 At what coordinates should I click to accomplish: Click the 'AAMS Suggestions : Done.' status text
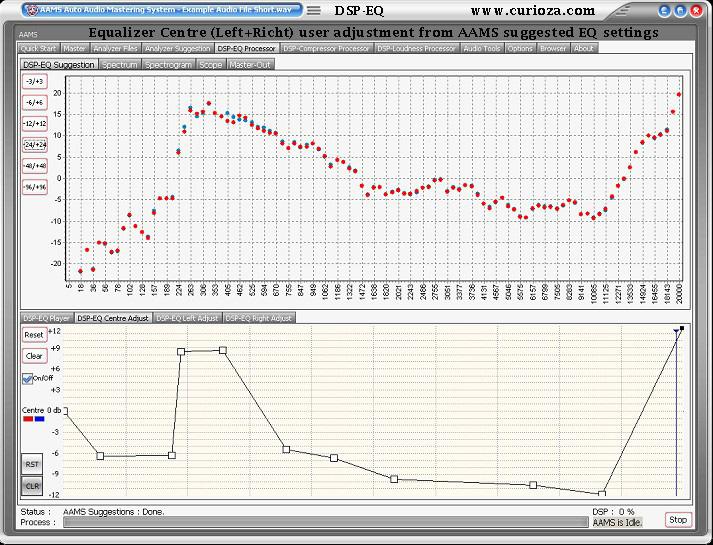[x=114, y=512]
